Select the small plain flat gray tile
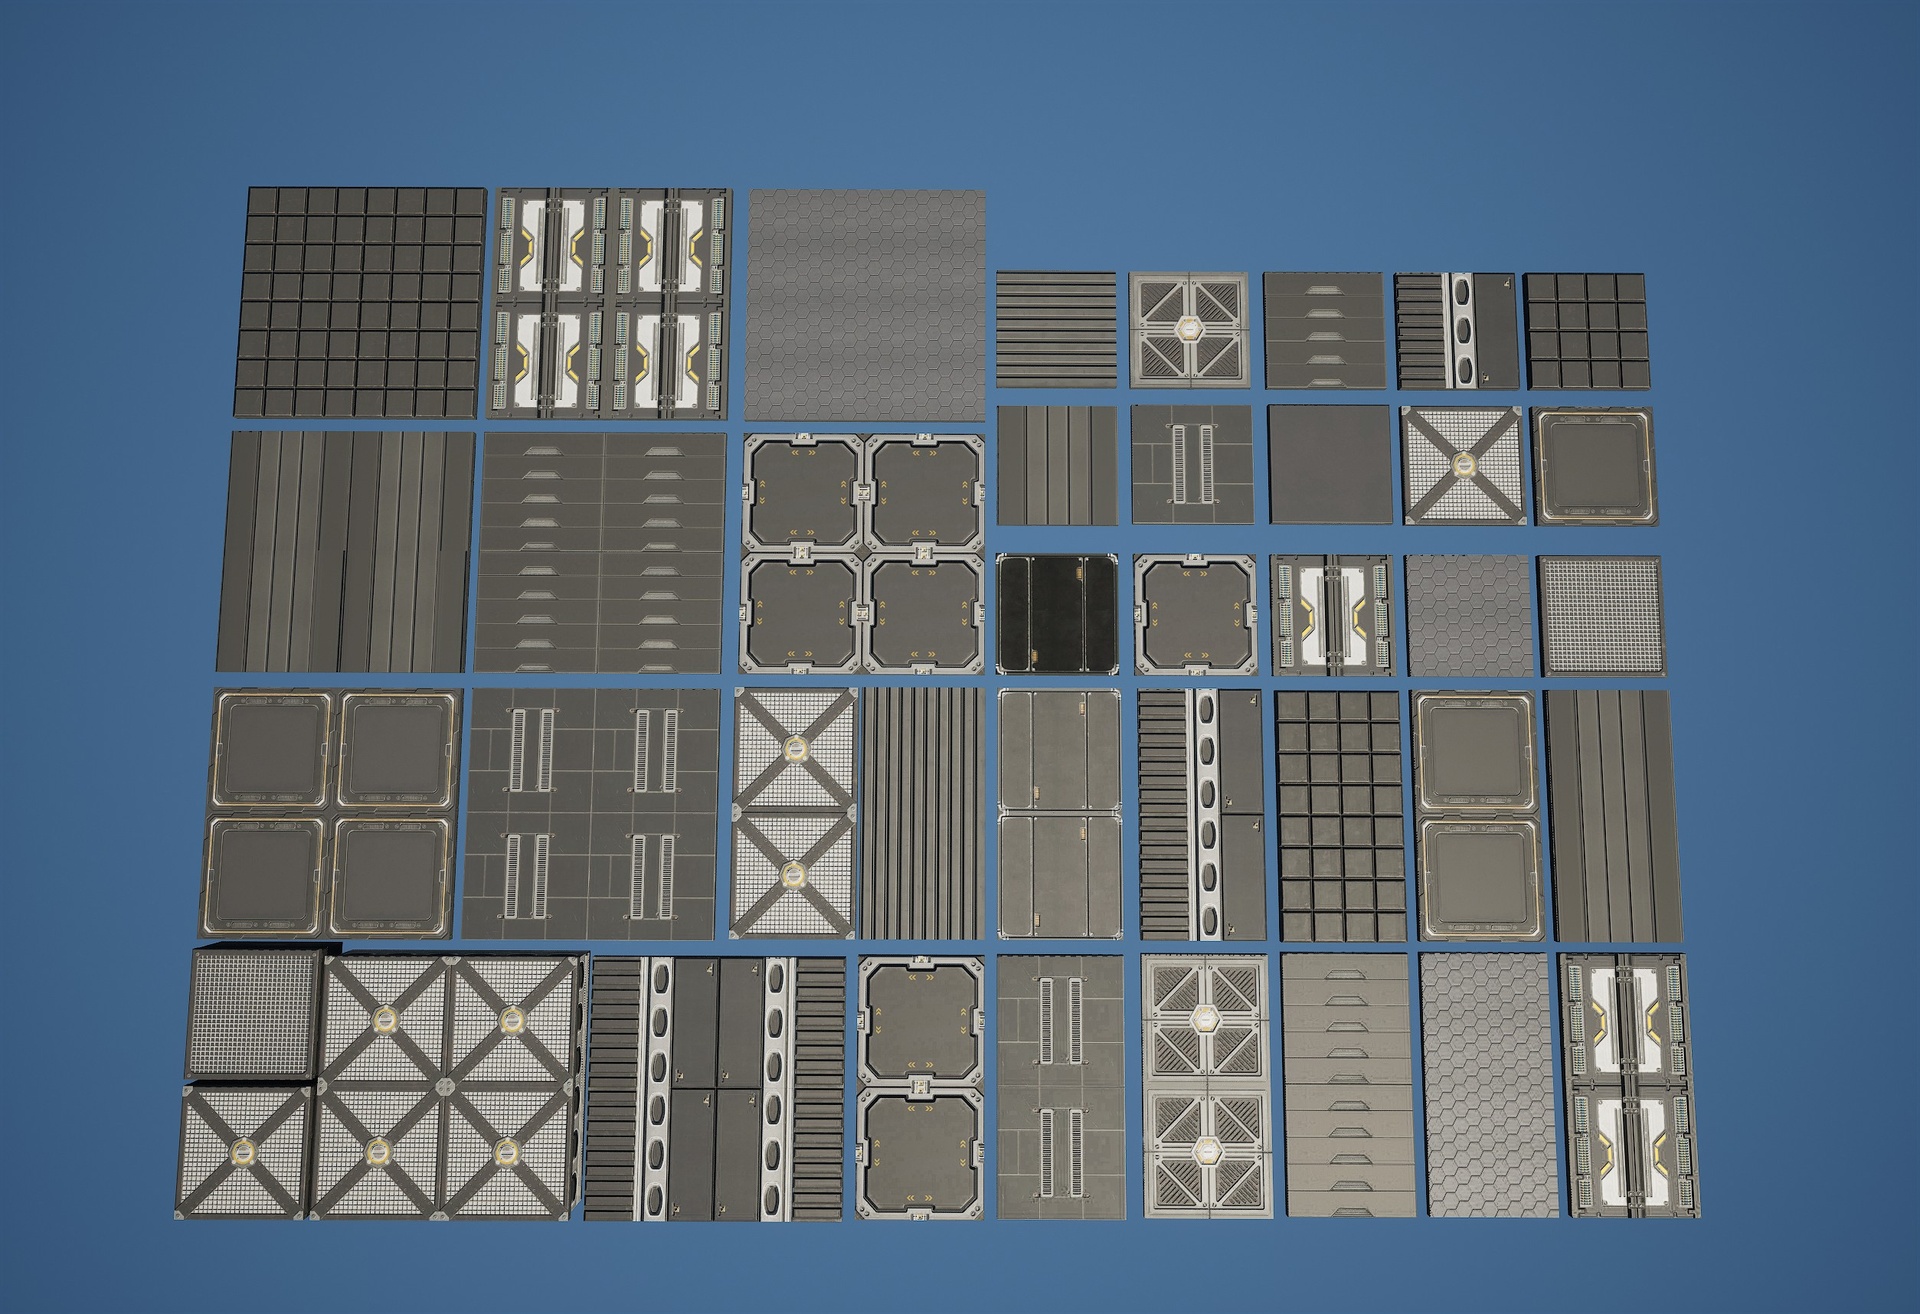 tap(1329, 465)
